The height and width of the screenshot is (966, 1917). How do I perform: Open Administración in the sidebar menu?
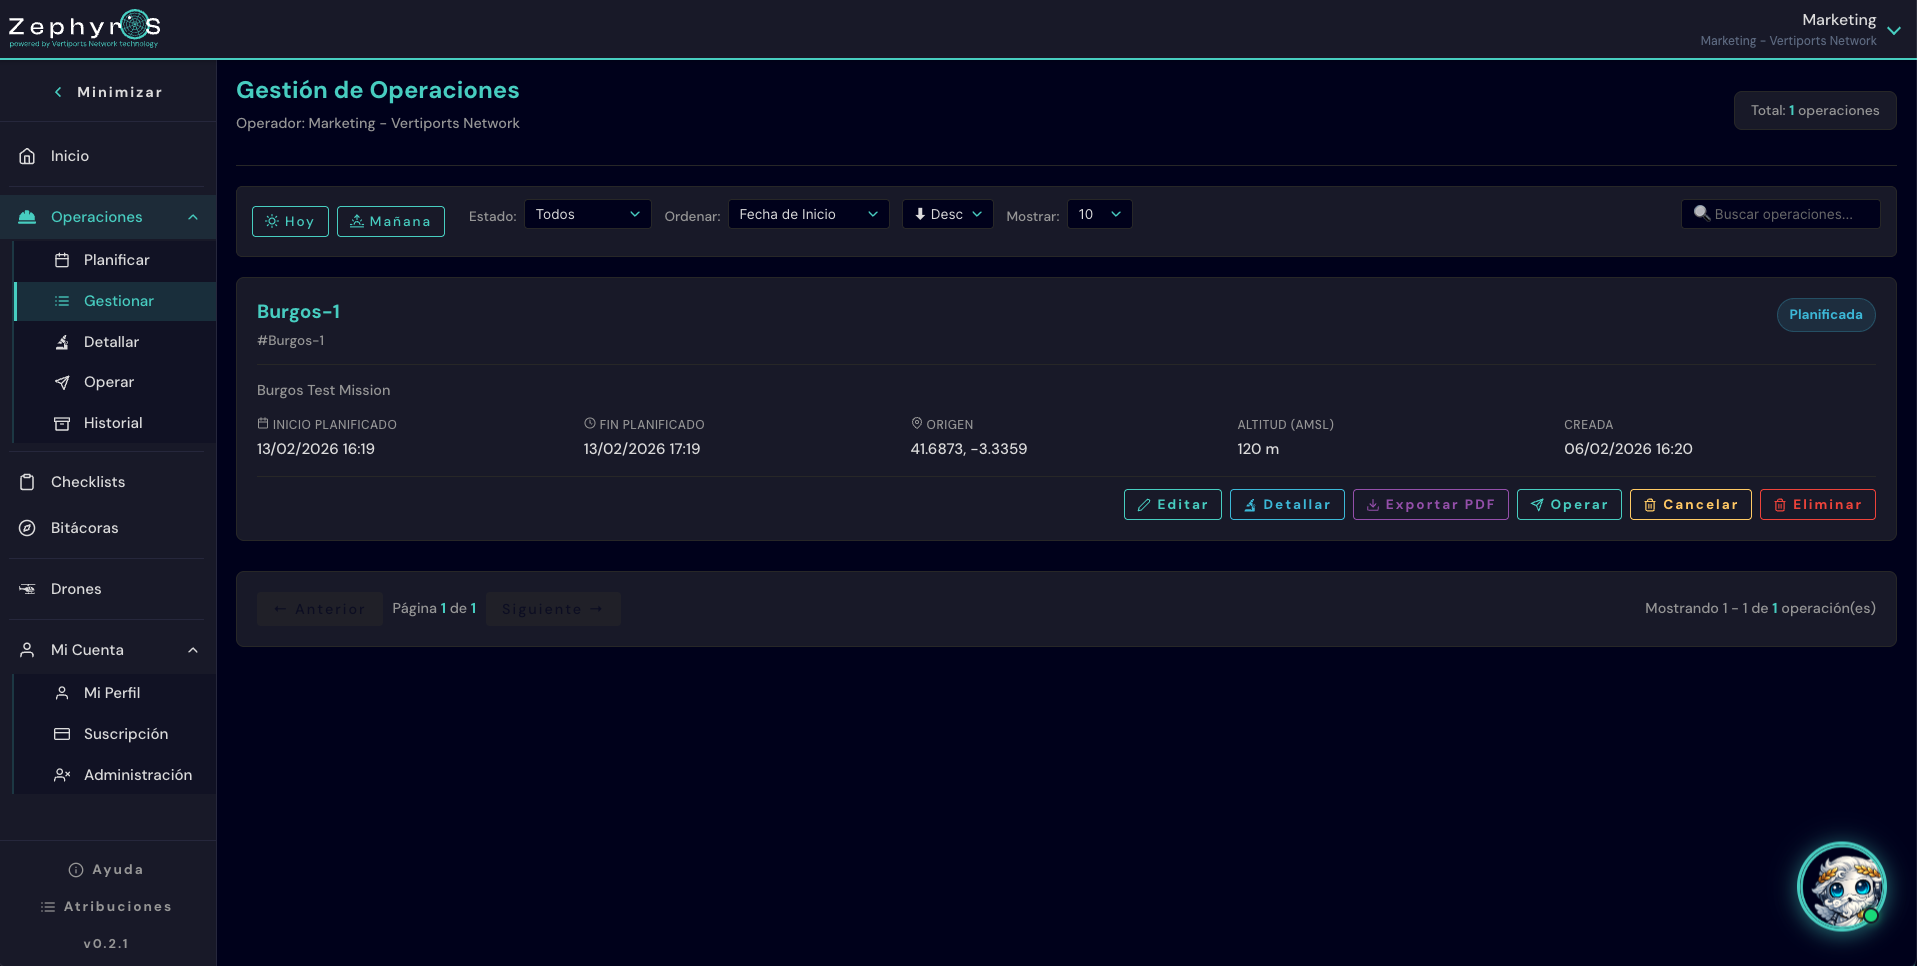(137, 775)
